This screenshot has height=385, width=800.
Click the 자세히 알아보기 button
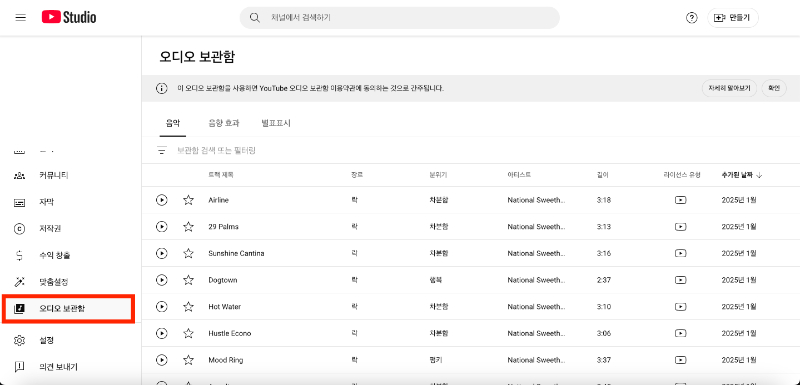(729, 88)
